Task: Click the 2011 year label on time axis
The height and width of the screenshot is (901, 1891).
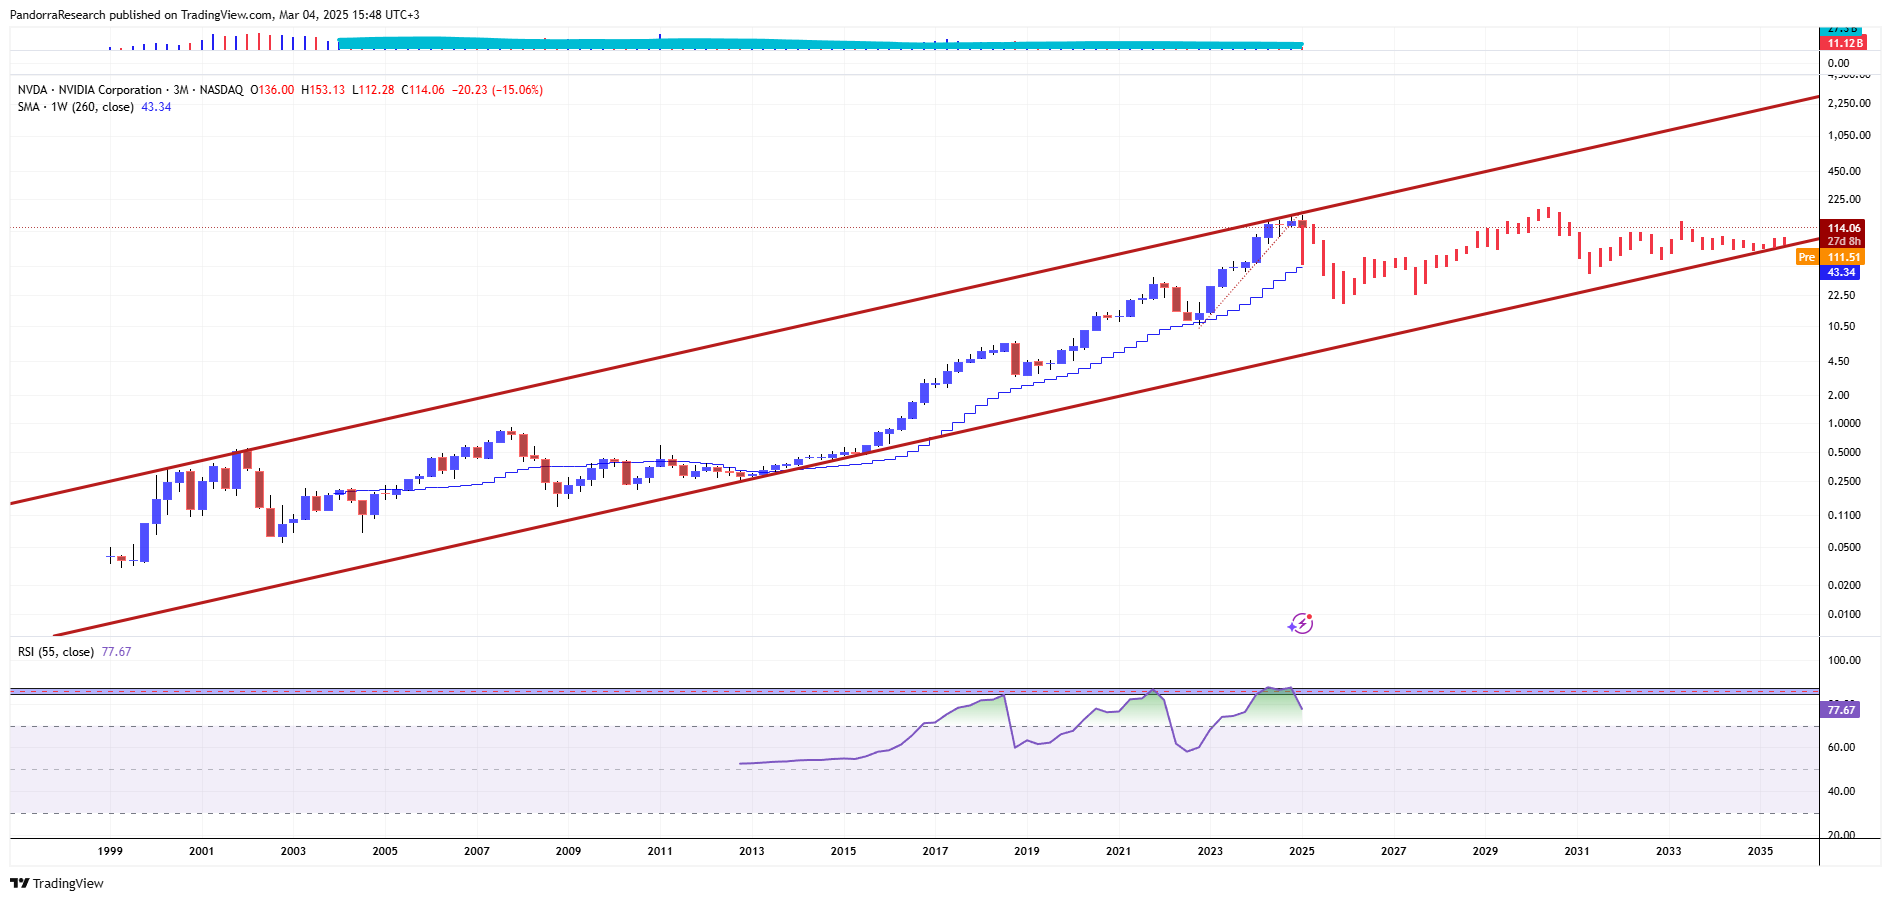Action: [660, 851]
